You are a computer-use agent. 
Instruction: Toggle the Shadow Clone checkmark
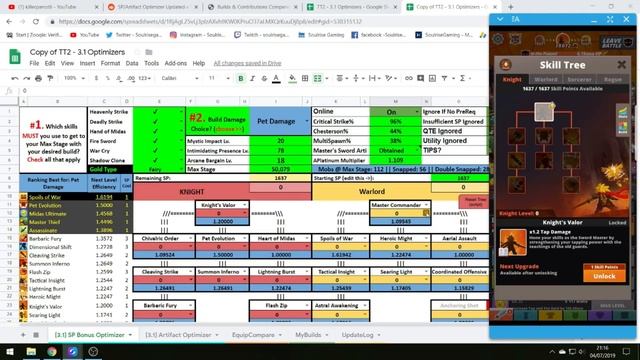tap(155, 160)
